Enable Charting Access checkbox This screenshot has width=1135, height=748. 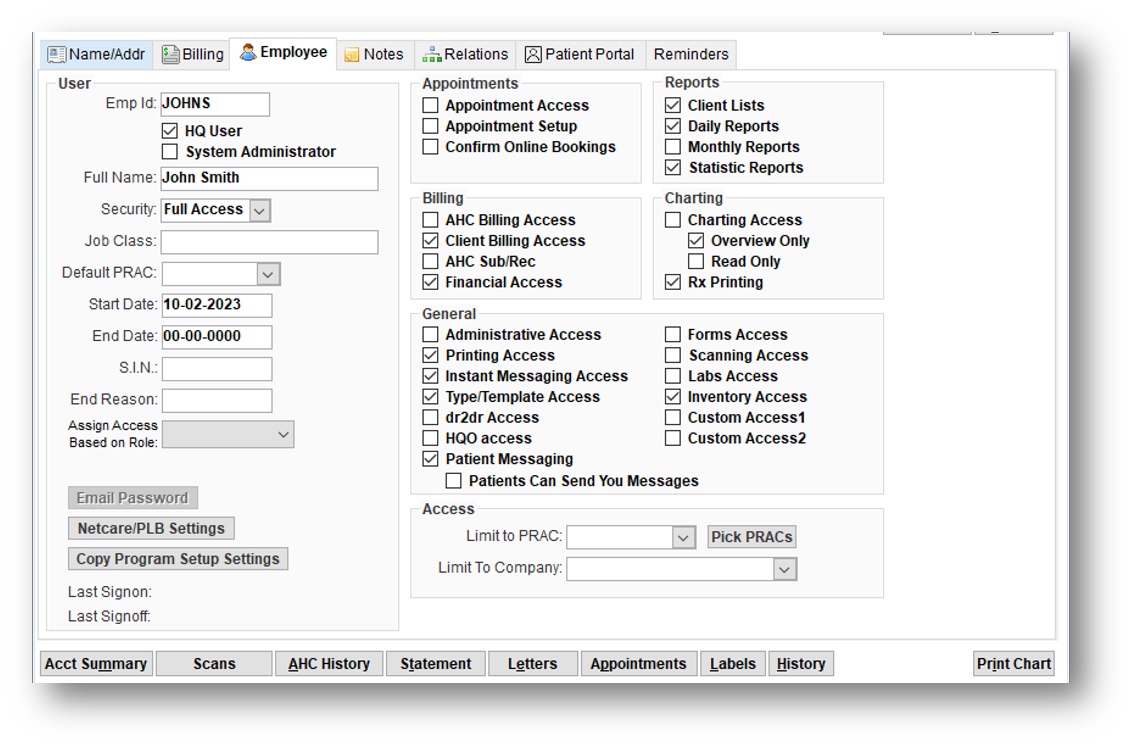673,219
